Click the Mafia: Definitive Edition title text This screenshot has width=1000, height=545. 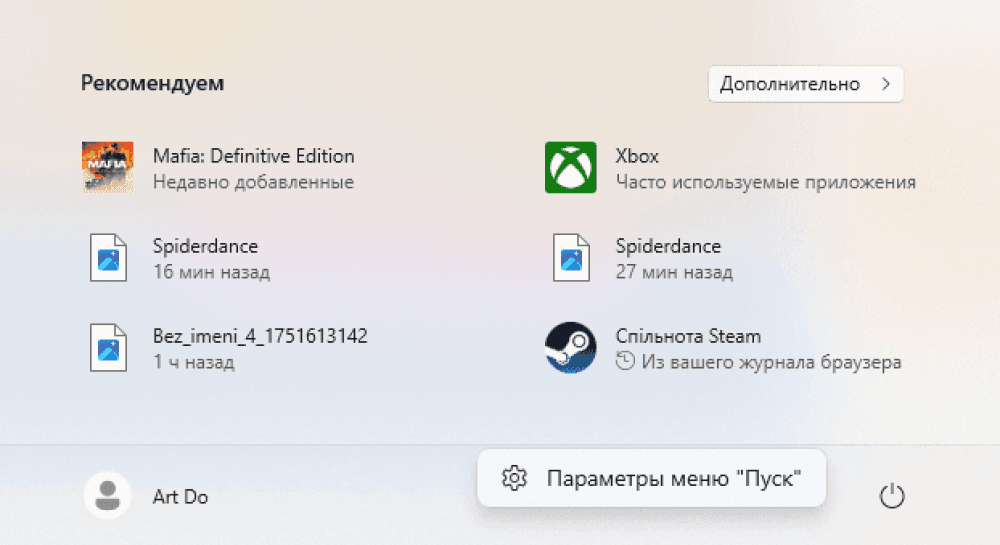pyautogui.click(x=253, y=156)
